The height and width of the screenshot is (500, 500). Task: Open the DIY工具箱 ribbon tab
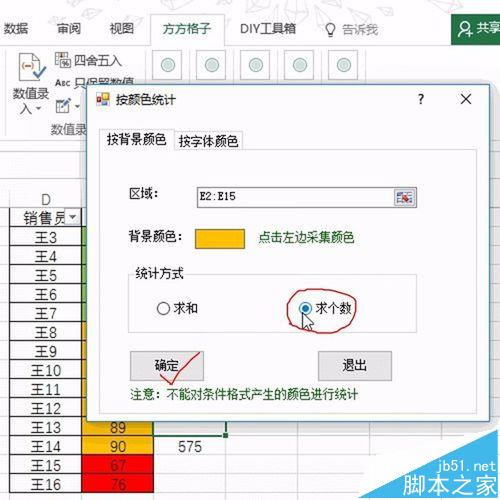[x=268, y=29]
